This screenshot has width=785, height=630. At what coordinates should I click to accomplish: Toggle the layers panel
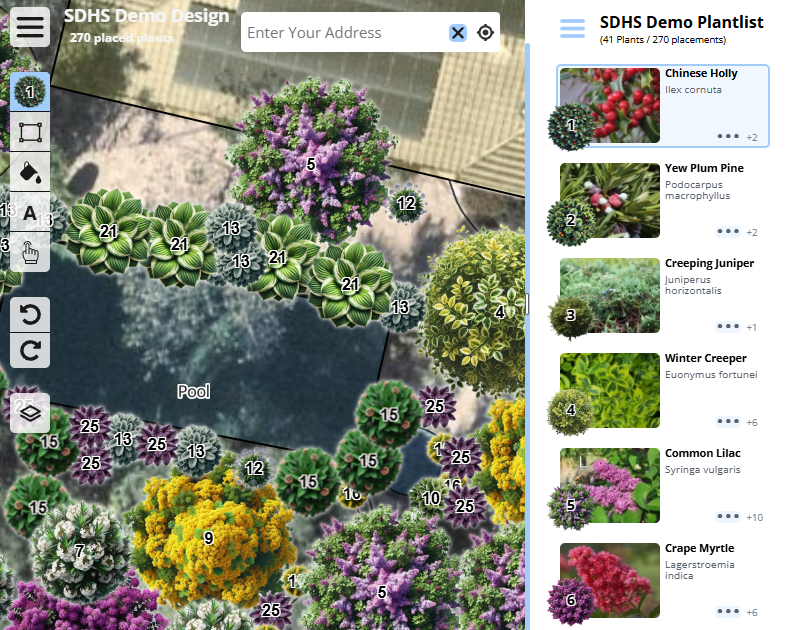pyautogui.click(x=30, y=412)
